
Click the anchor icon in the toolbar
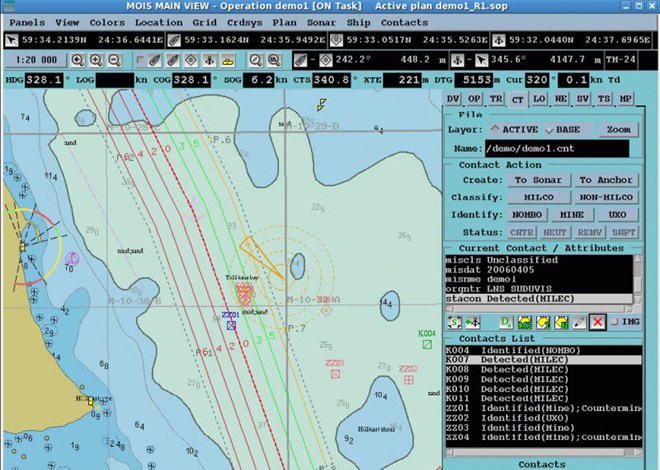tap(209, 60)
